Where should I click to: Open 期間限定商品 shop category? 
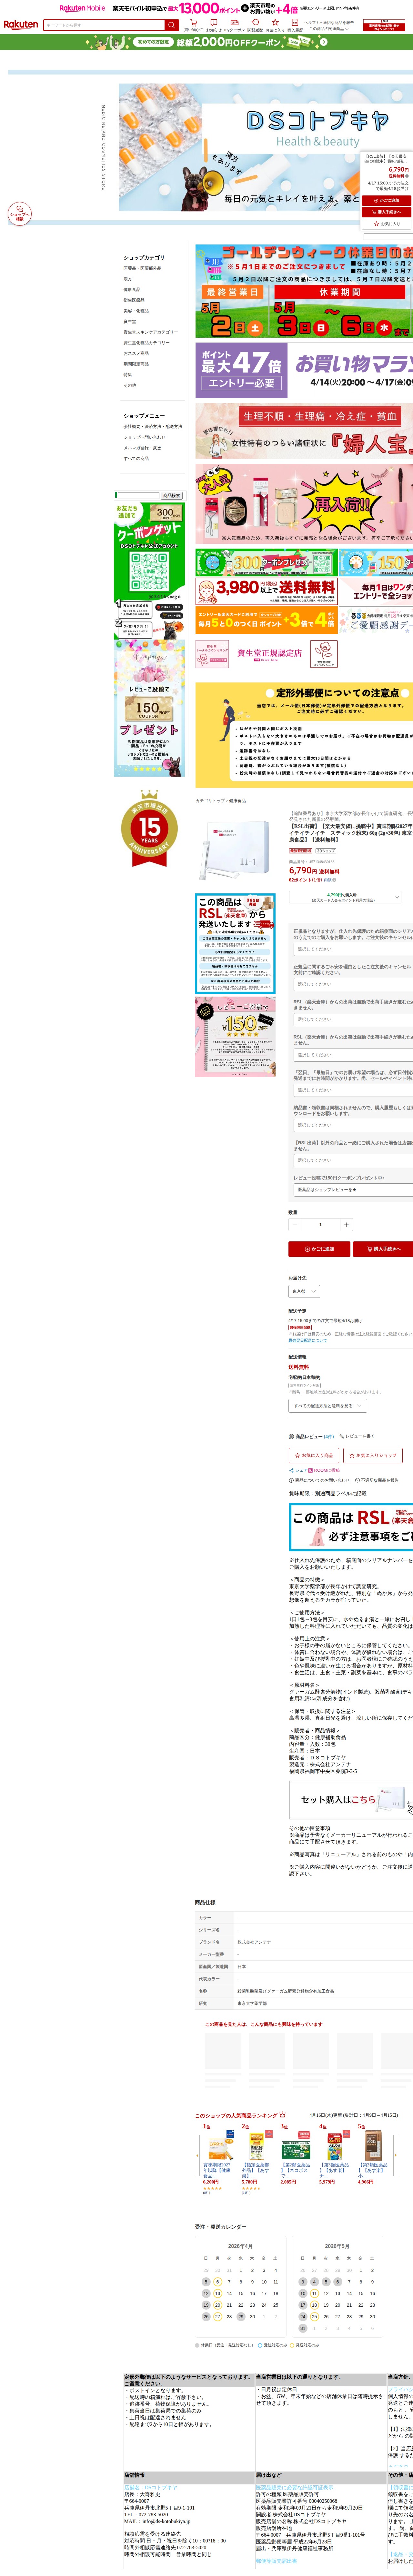(136, 364)
